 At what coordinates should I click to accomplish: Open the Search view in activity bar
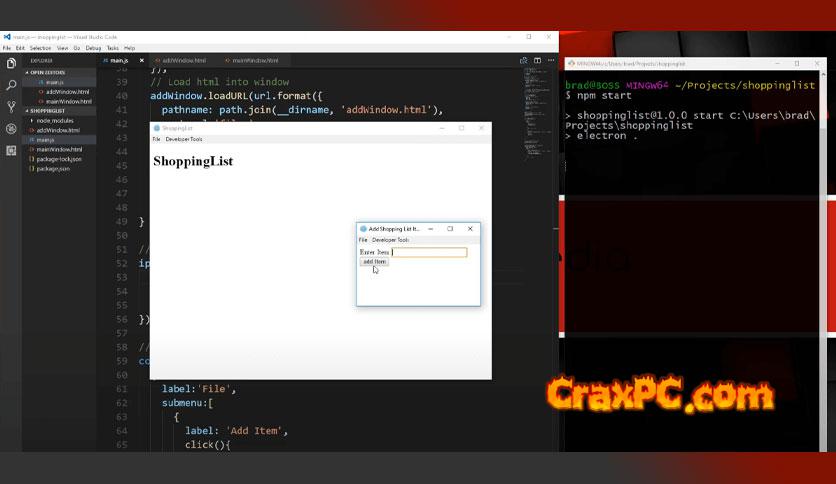click(x=11, y=85)
